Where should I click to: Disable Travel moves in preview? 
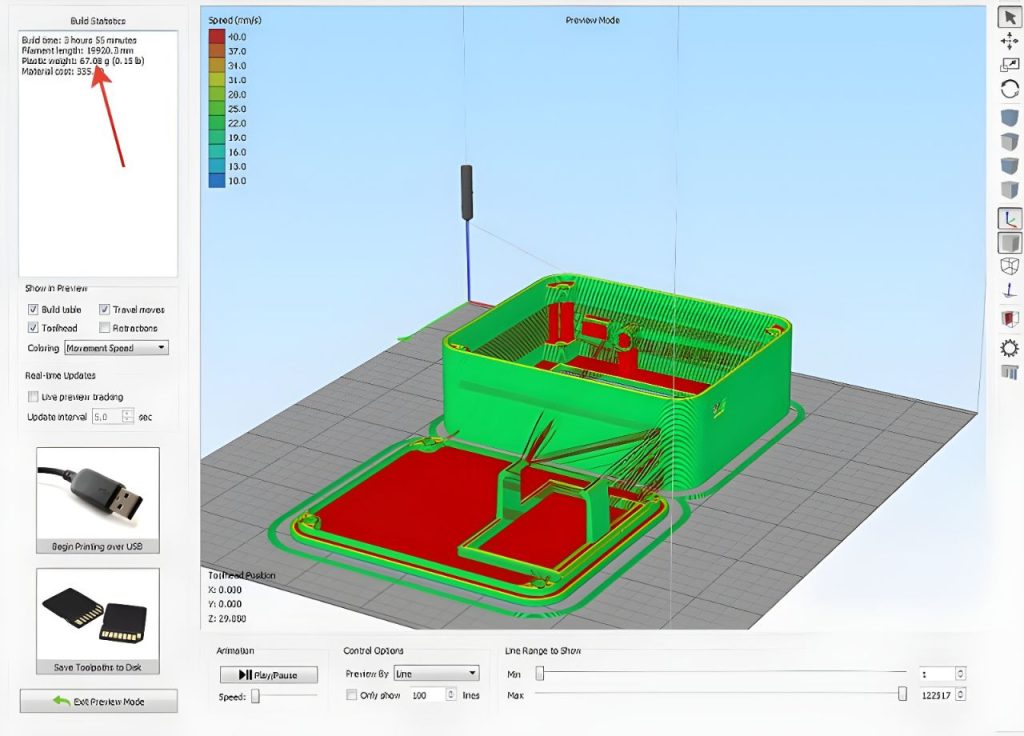[x=105, y=310]
